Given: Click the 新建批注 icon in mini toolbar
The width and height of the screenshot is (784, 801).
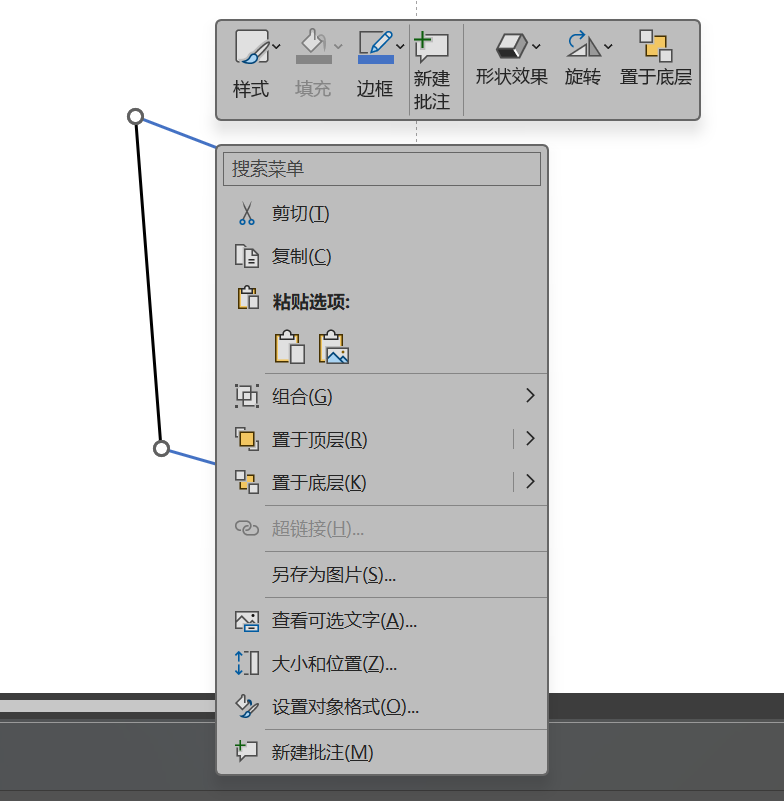Looking at the screenshot, I should tap(432, 47).
